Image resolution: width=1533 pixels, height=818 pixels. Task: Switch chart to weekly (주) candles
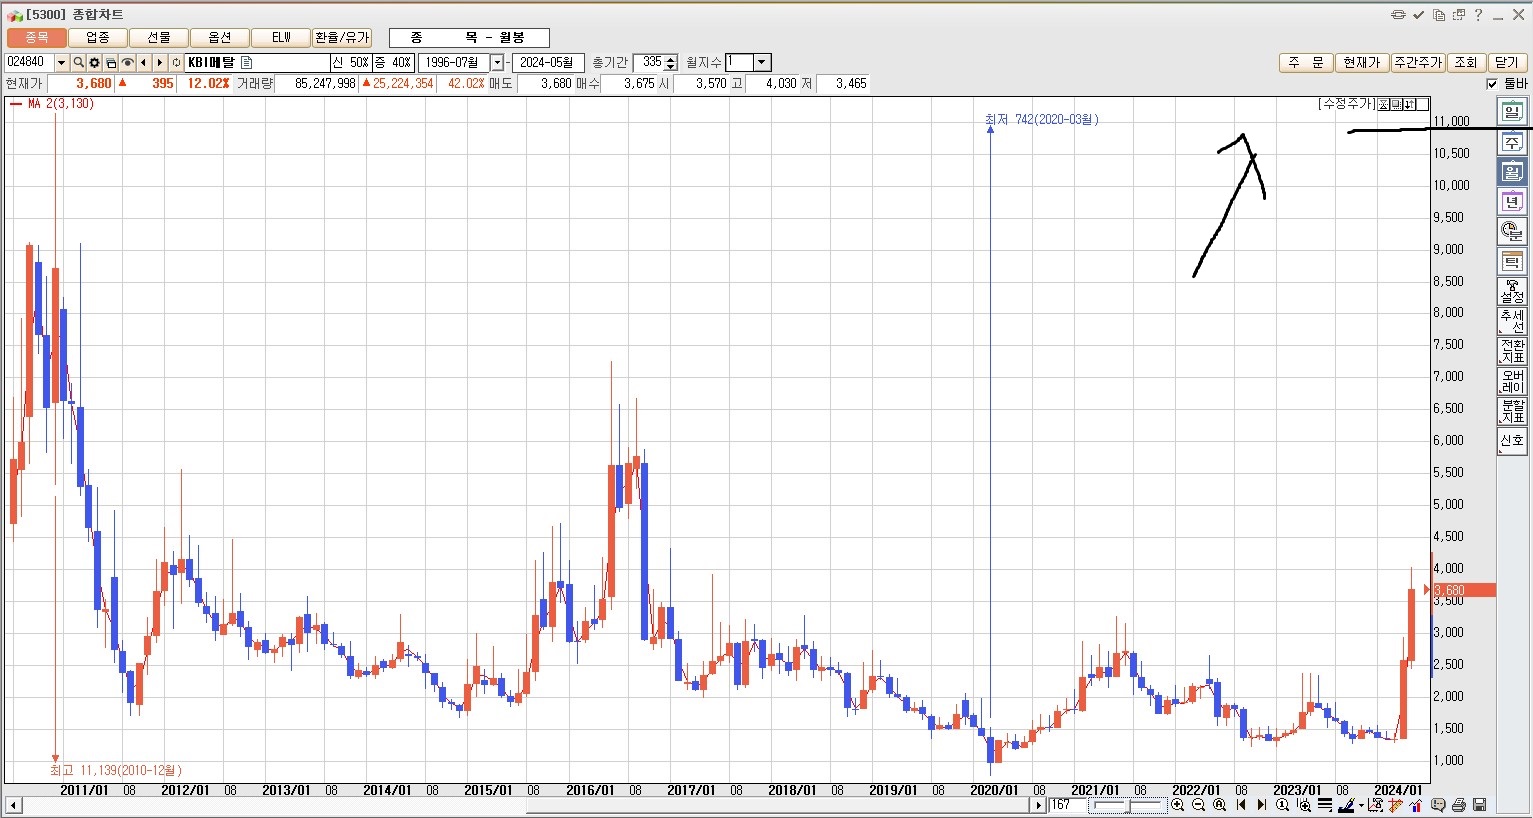pos(1511,142)
